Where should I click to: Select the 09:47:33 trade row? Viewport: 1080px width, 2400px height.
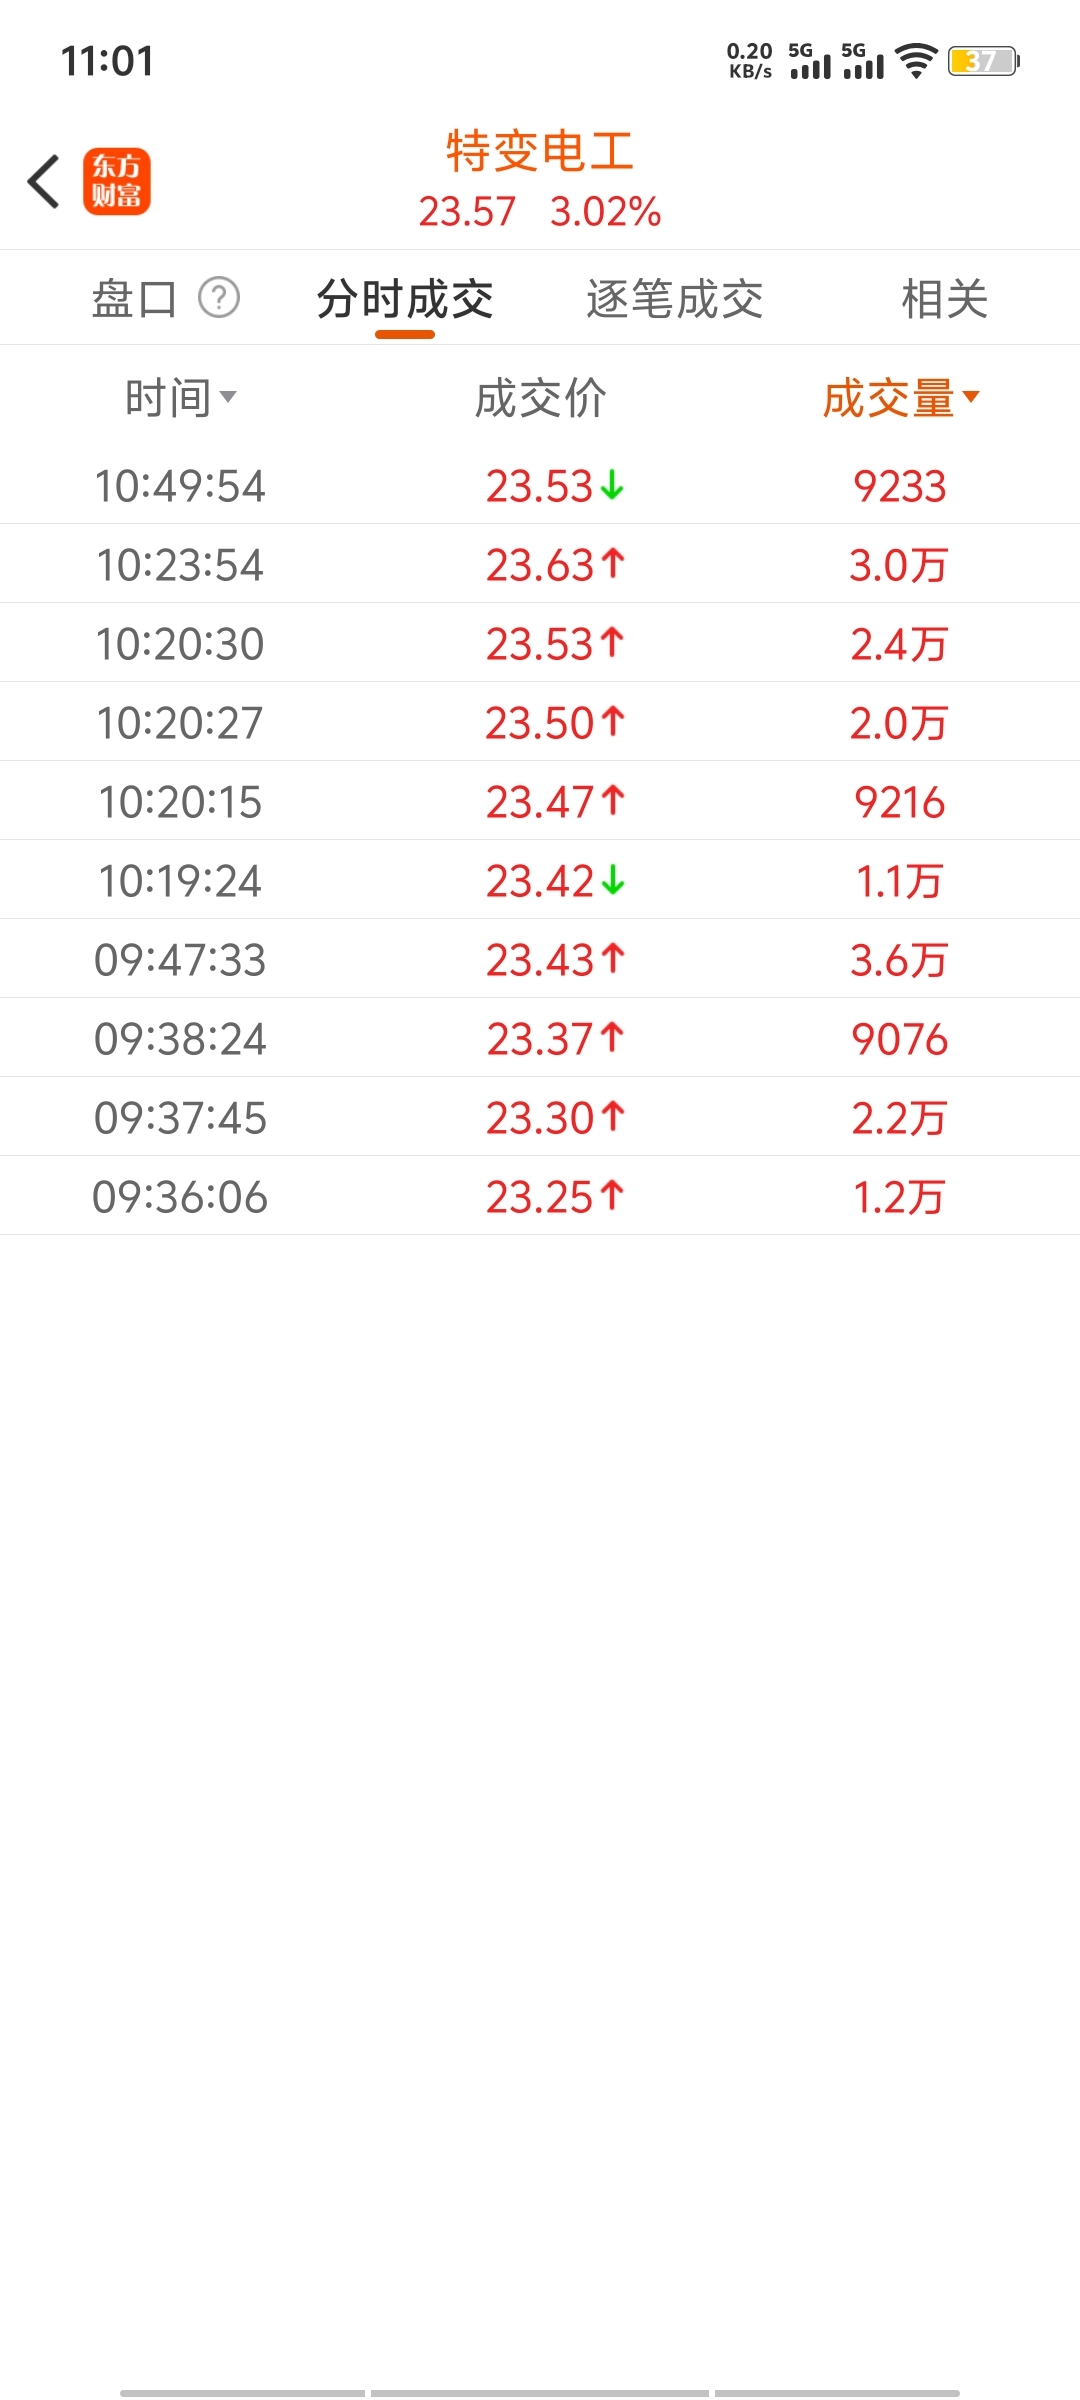(x=540, y=960)
